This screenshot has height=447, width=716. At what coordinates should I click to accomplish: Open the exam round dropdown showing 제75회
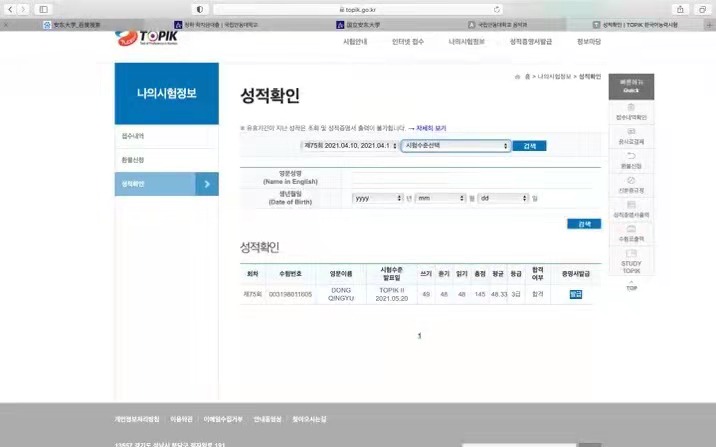[x=349, y=146]
